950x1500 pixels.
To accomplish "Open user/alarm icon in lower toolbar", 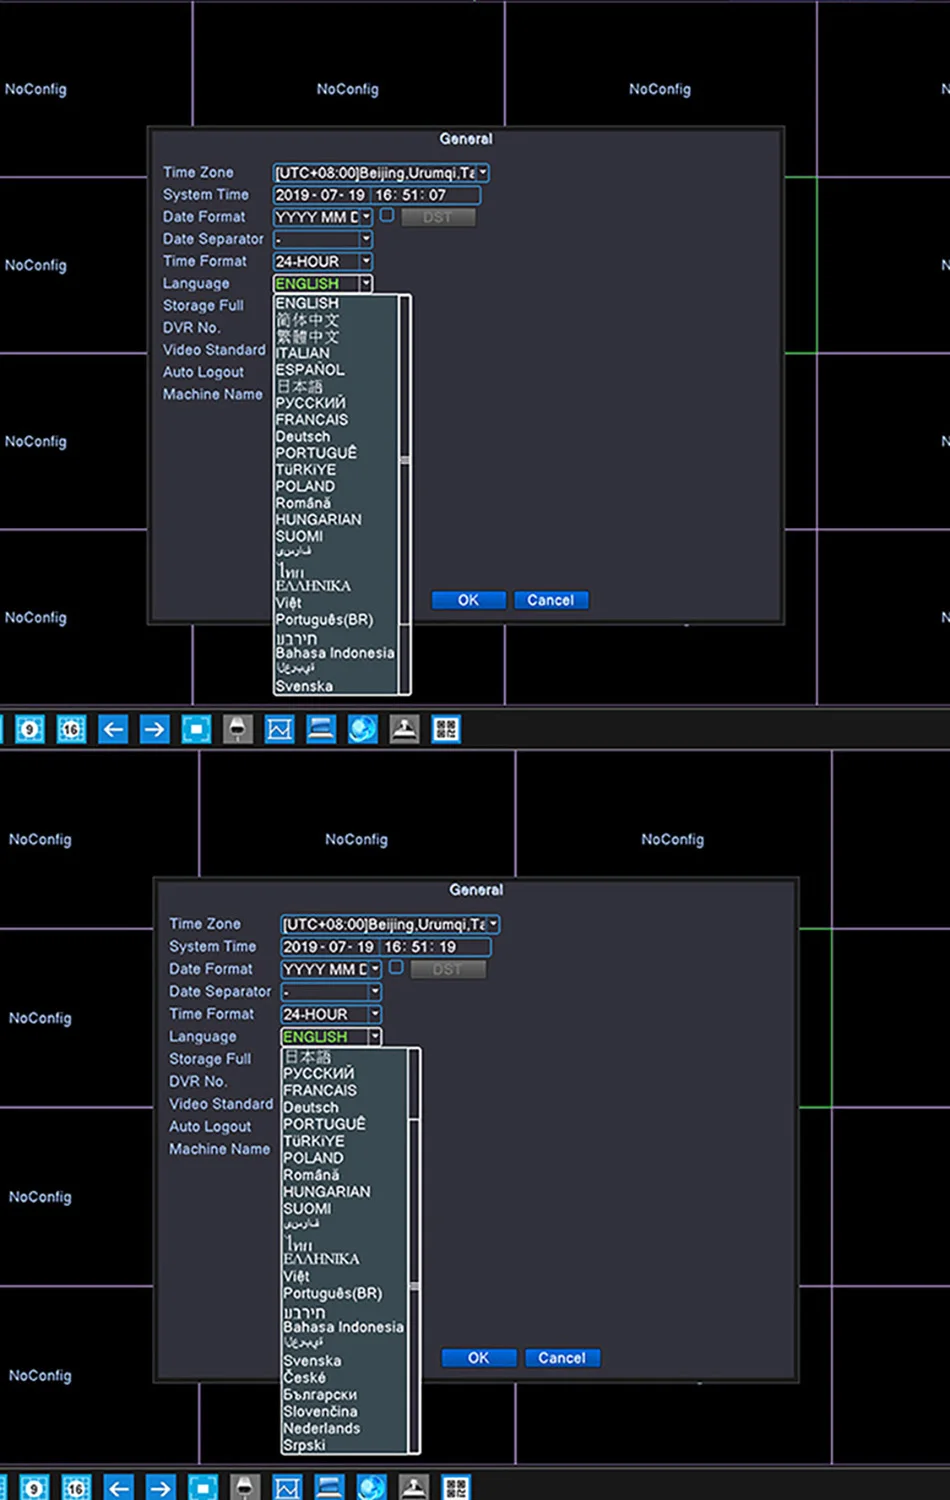I will tap(413, 1488).
